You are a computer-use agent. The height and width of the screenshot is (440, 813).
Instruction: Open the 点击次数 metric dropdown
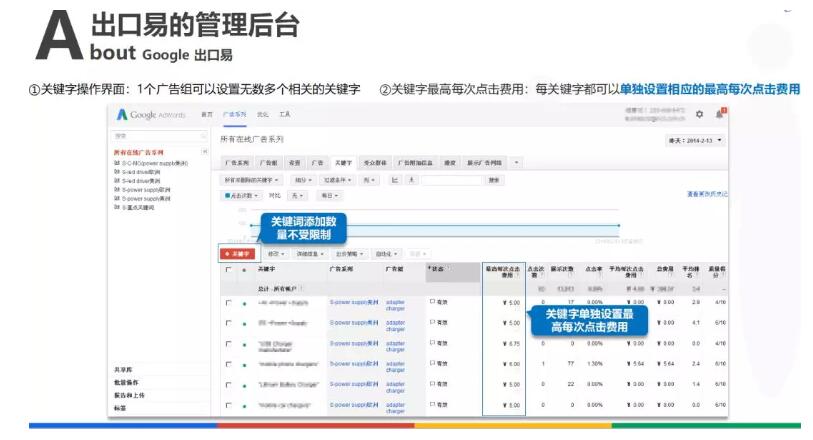[x=243, y=195]
